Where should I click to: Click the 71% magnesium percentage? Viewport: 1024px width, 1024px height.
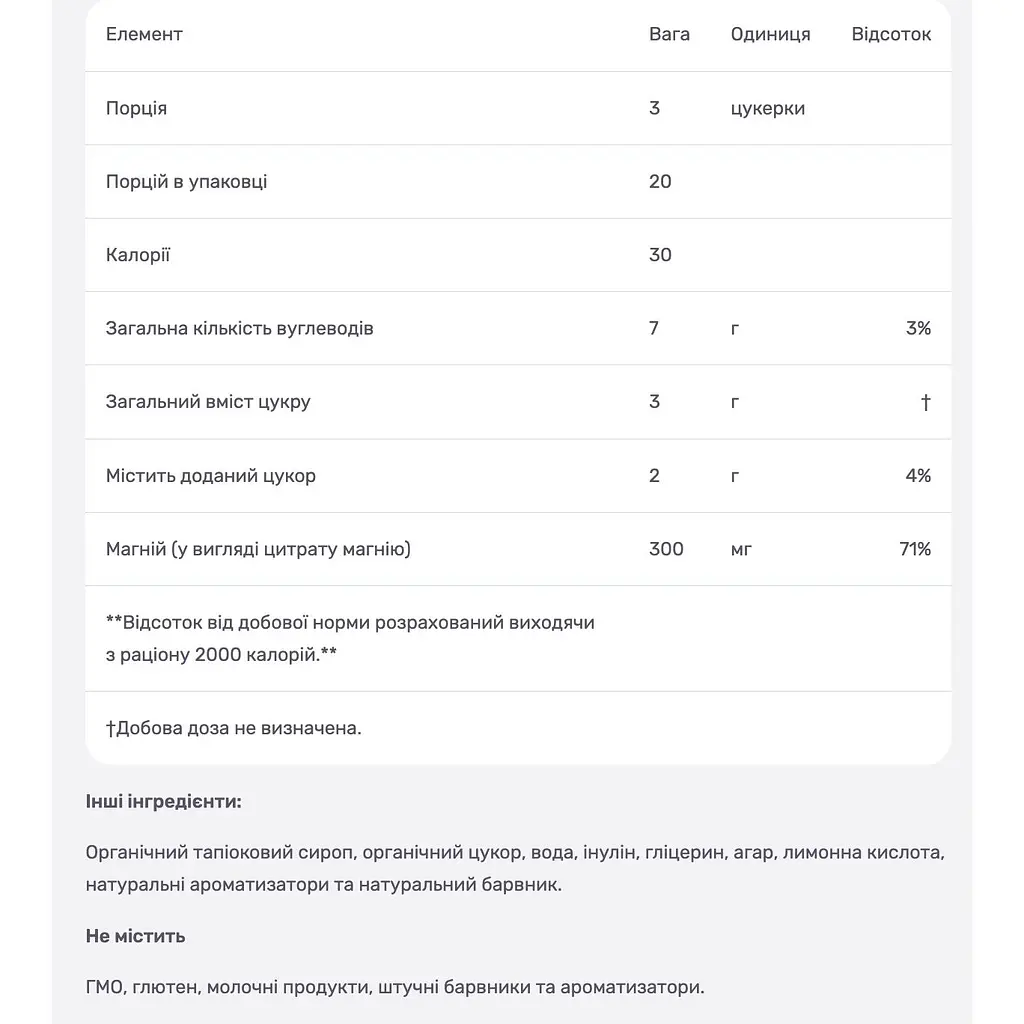click(915, 549)
